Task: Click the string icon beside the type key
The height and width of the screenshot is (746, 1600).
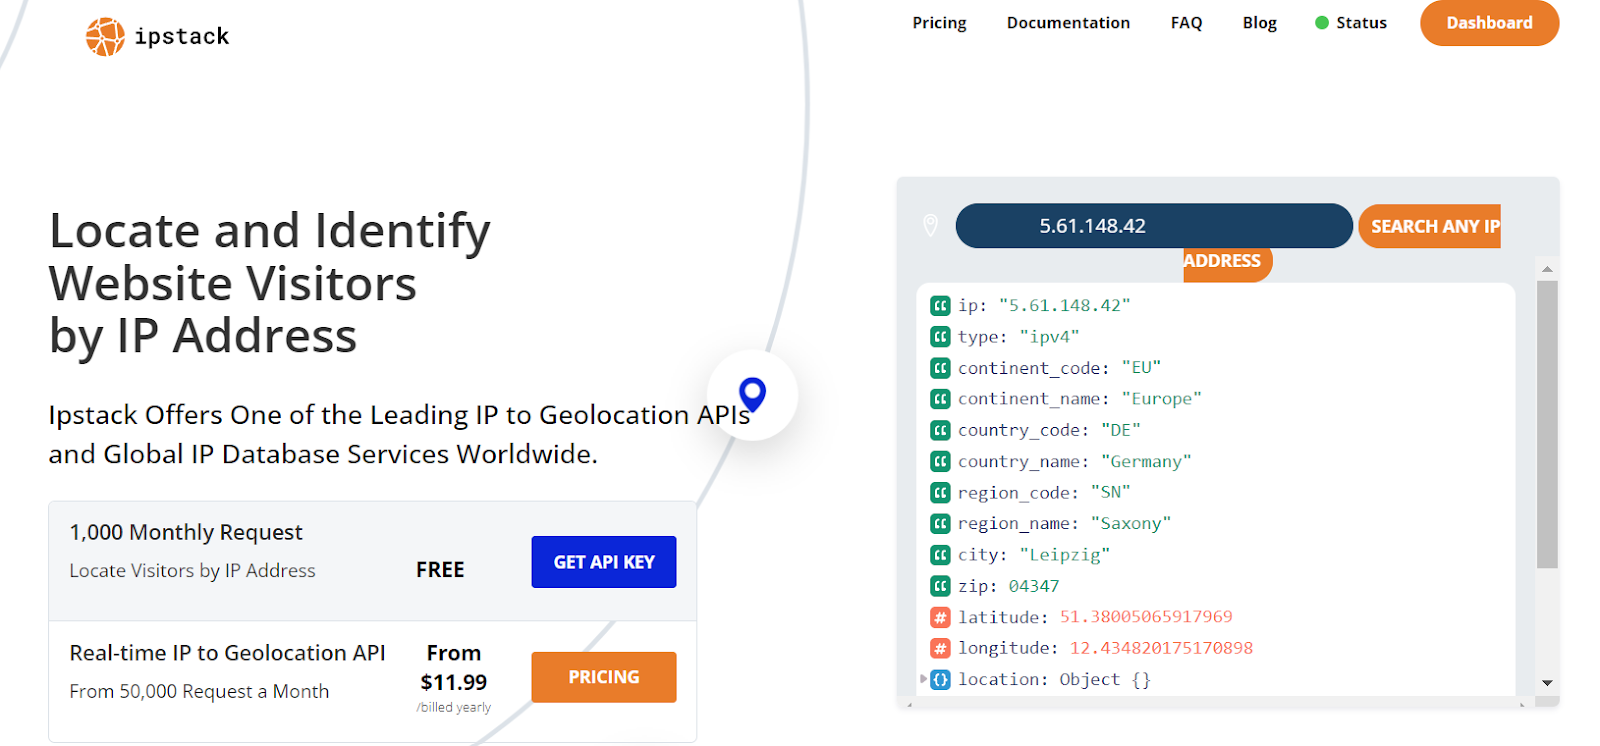Action: 940,337
